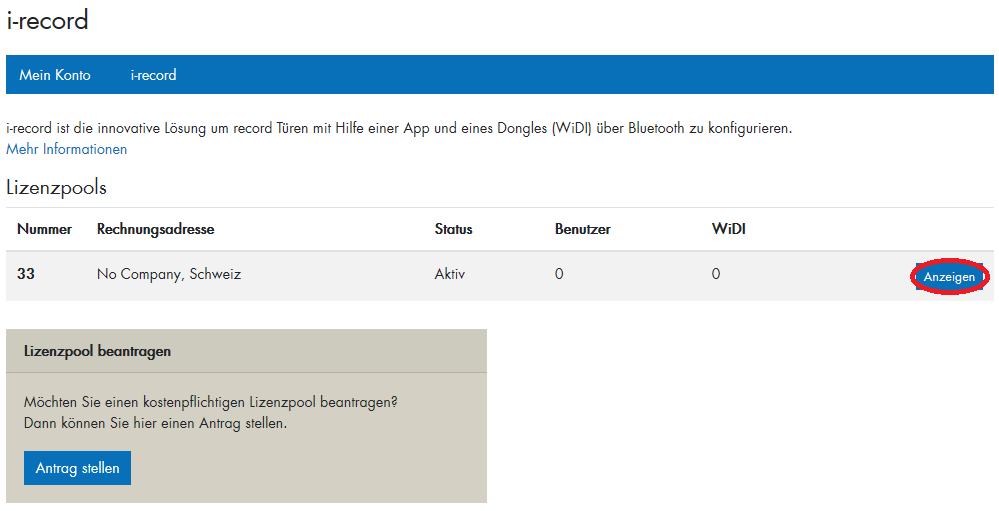Click the kostenpflichtigen Lizenzpool question text

[210, 402]
